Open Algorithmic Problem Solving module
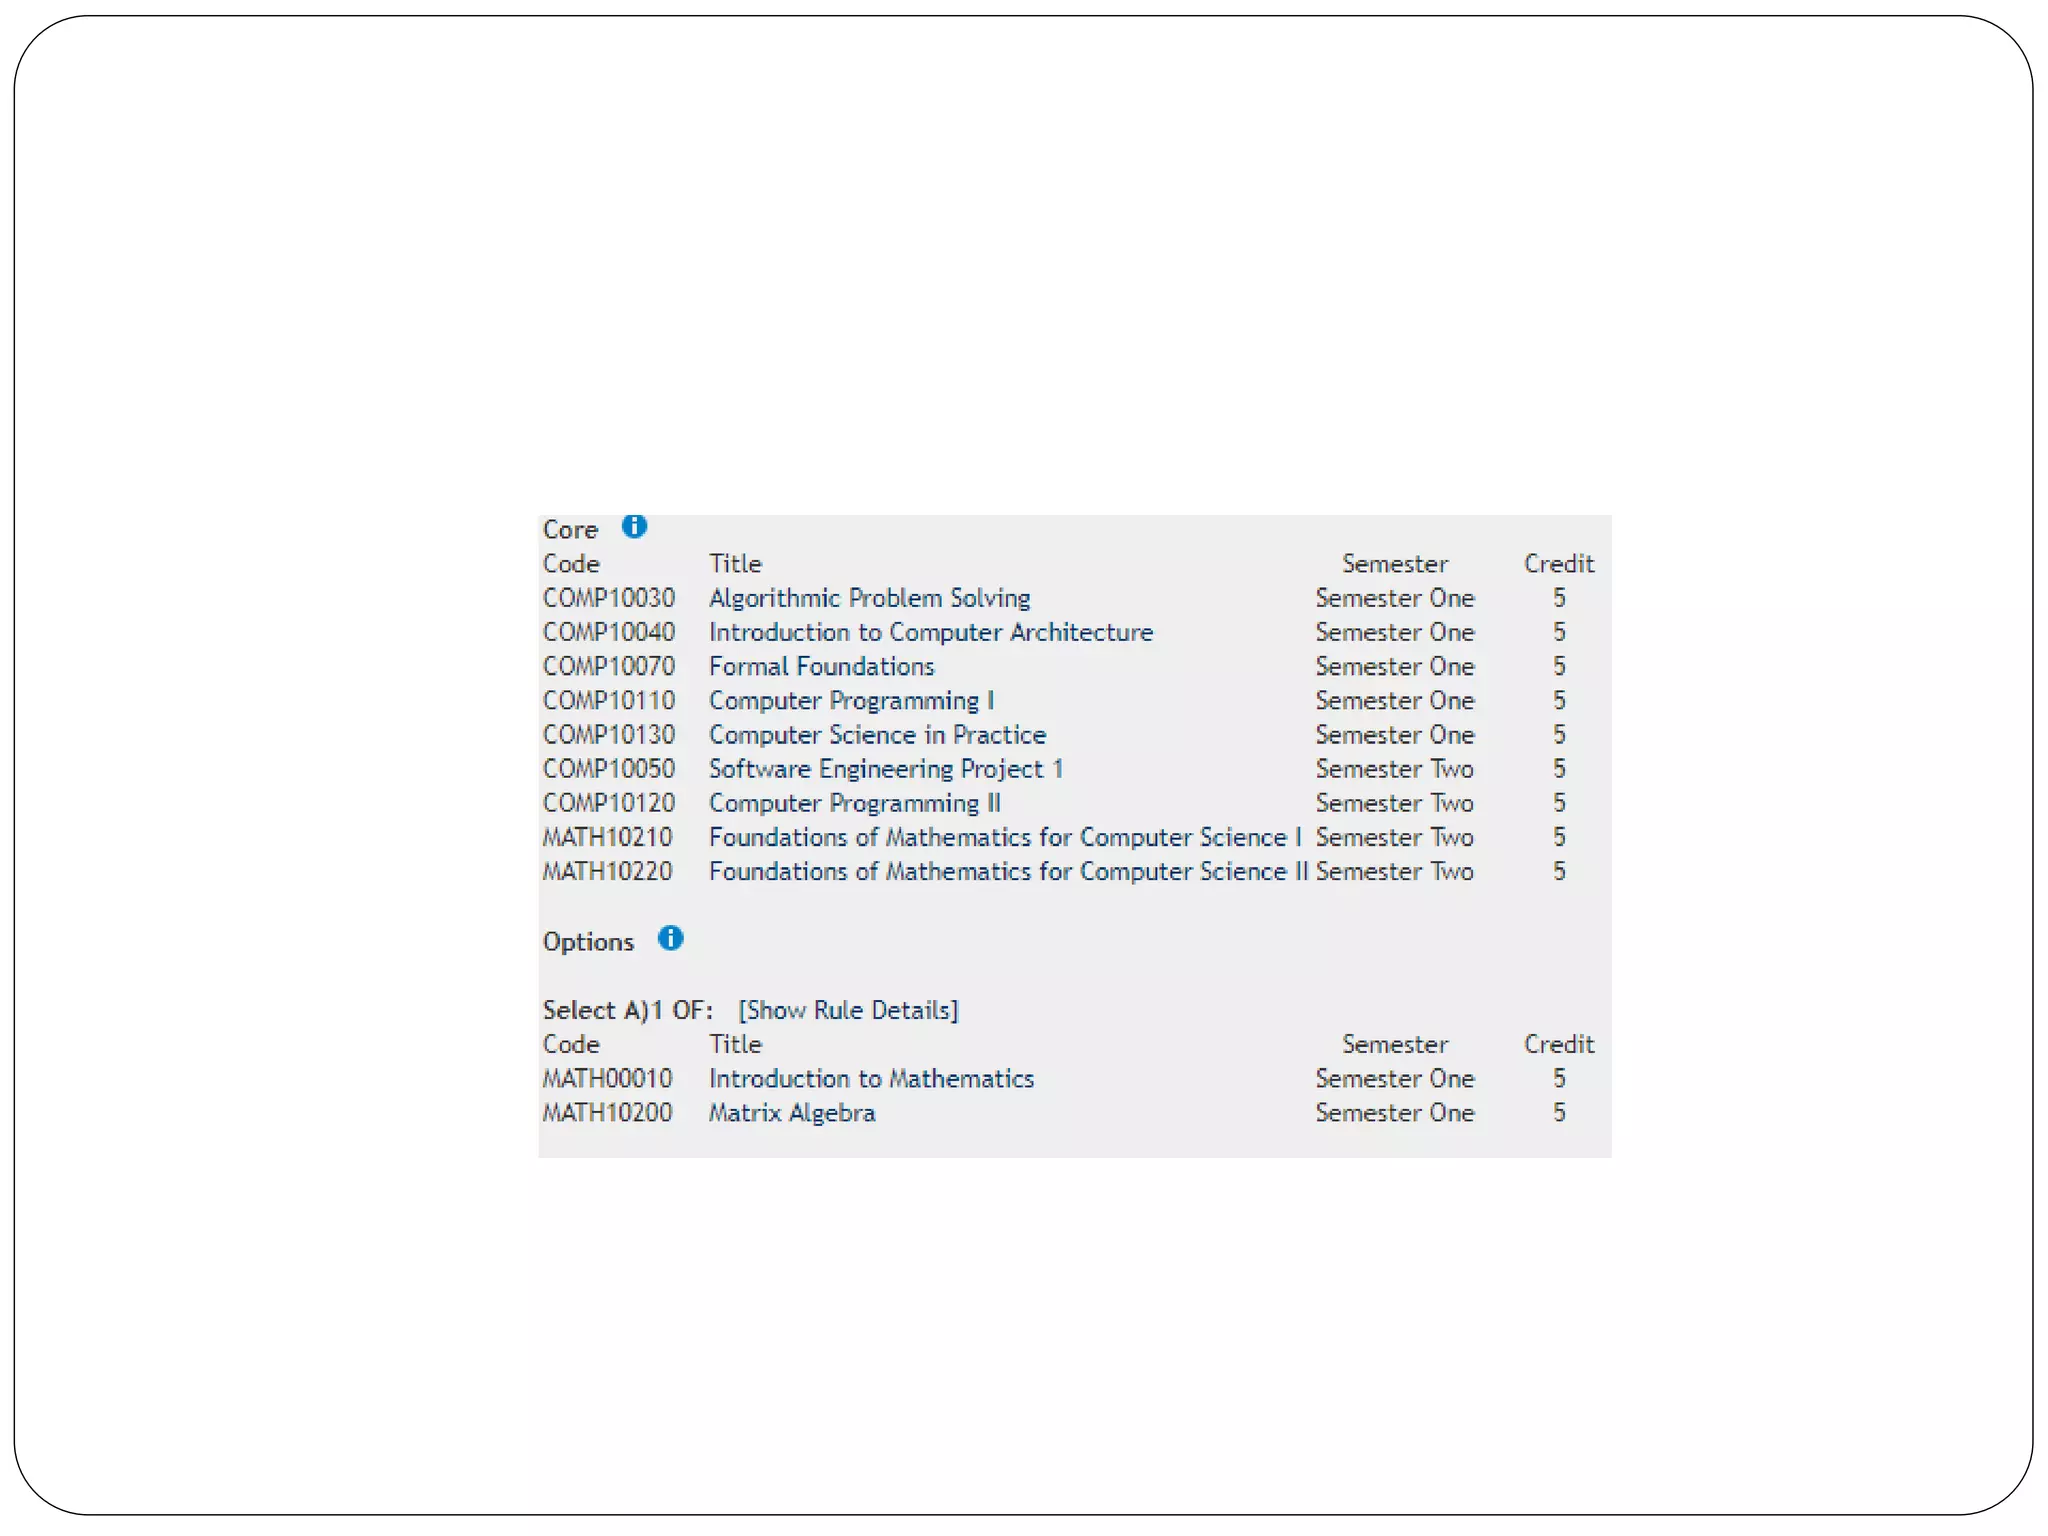This screenshot has width=2048, height=1536. tap(869, 598)
